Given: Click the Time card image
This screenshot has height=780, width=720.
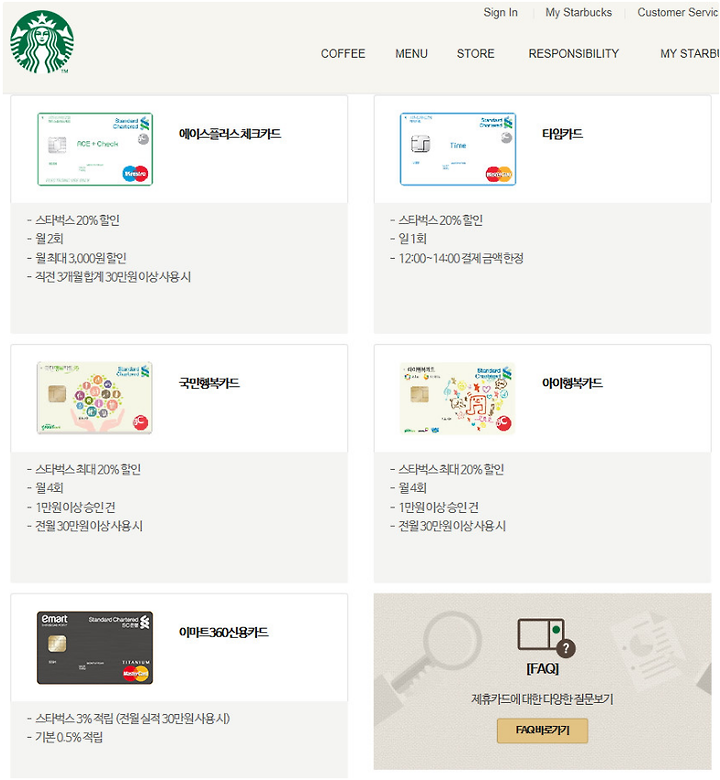Looking at the screenshot, I should click(x=458, y=149).
